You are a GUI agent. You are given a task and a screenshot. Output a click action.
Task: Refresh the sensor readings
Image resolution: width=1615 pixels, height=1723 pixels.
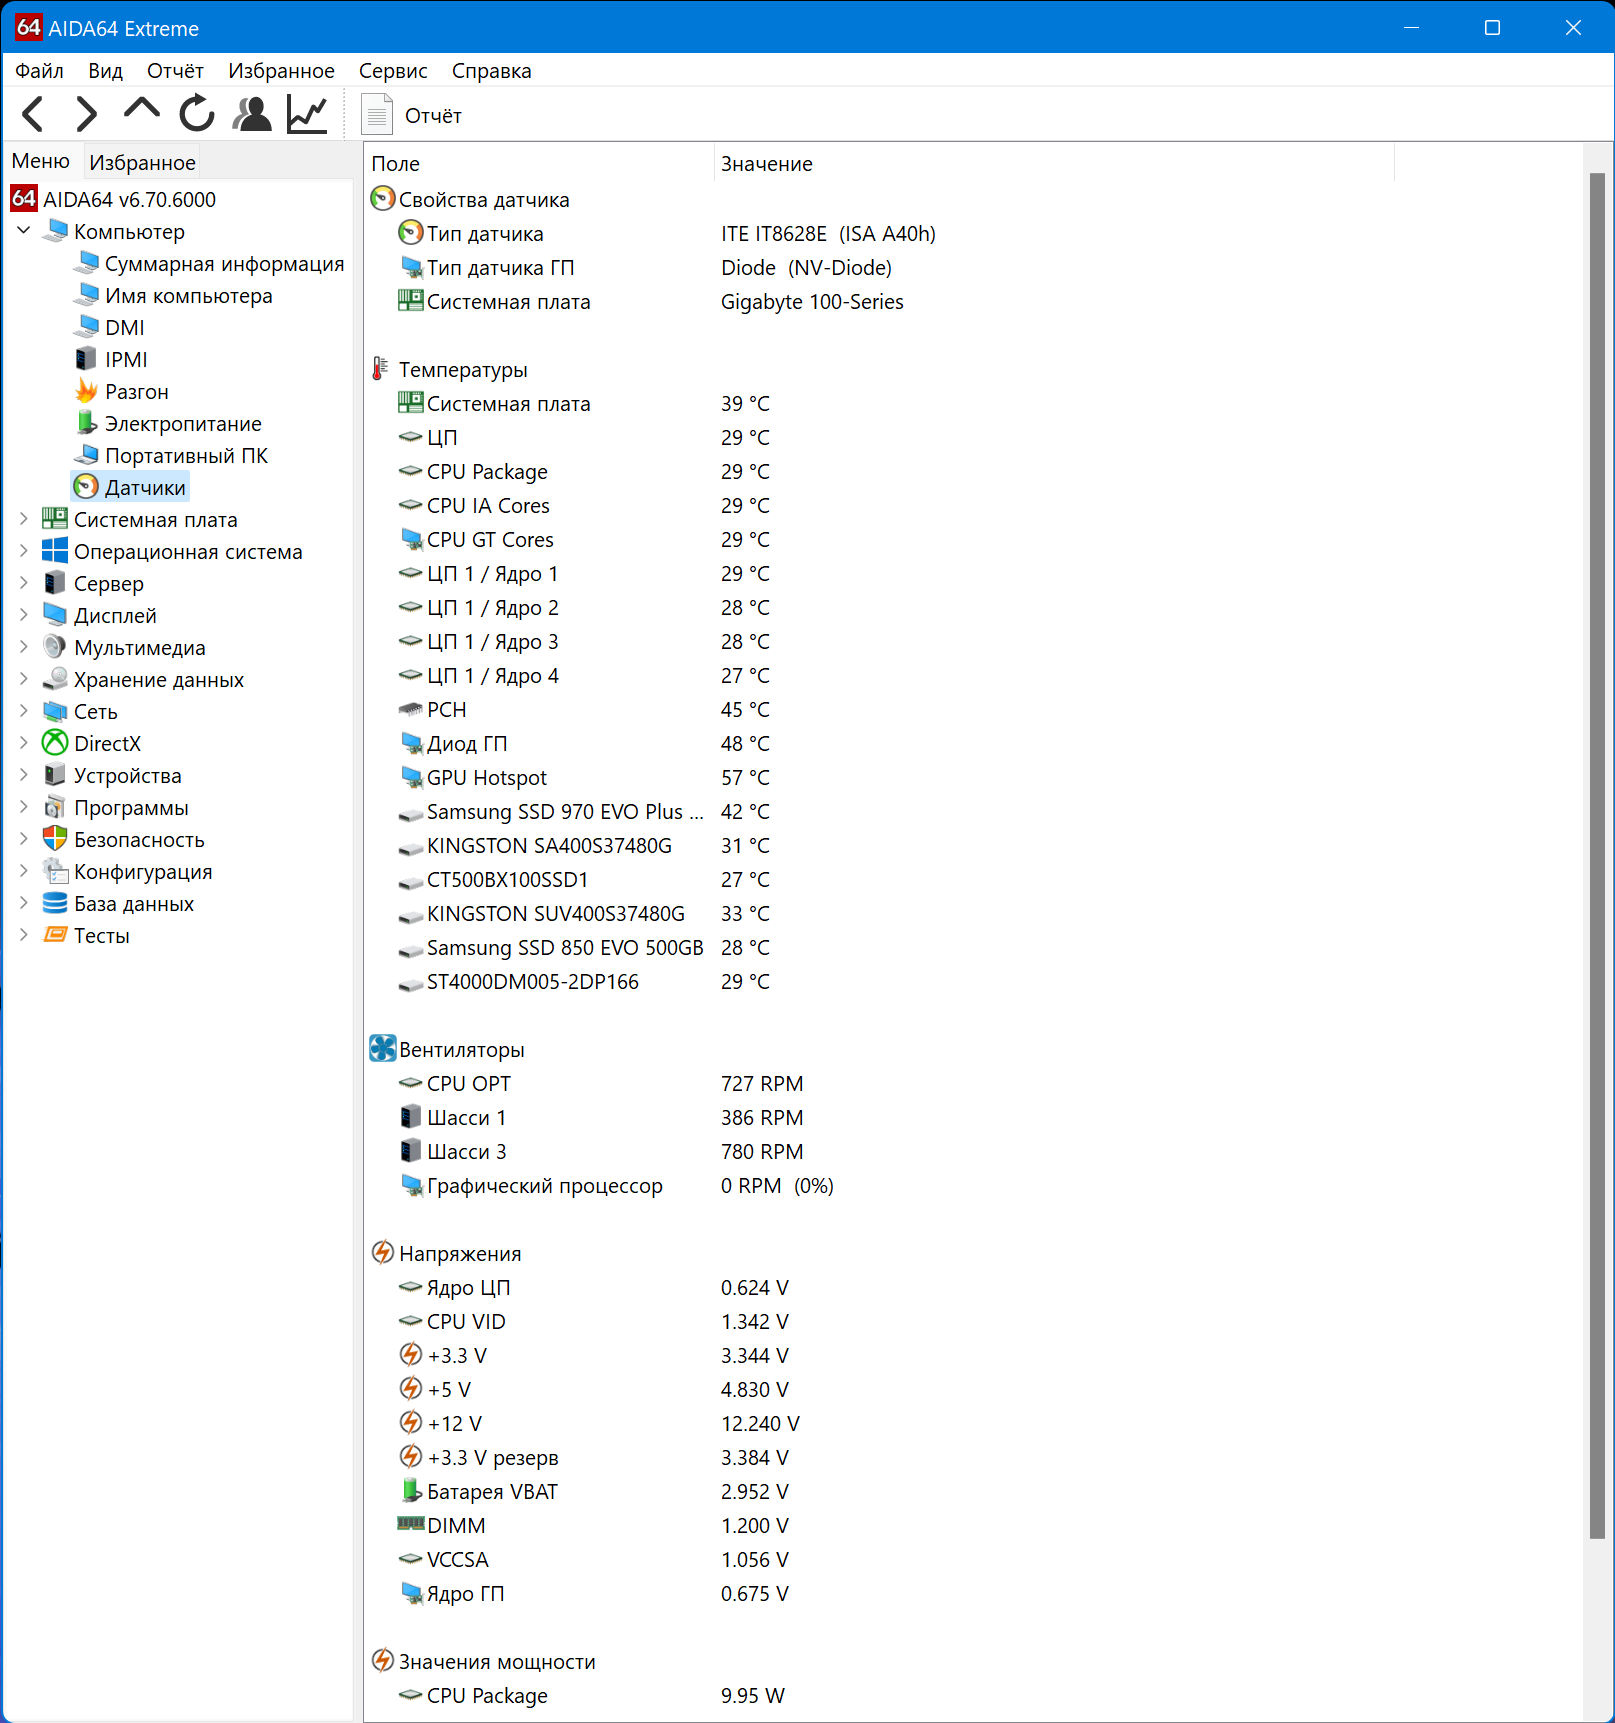pyautogui.click(x=197, y=113)
